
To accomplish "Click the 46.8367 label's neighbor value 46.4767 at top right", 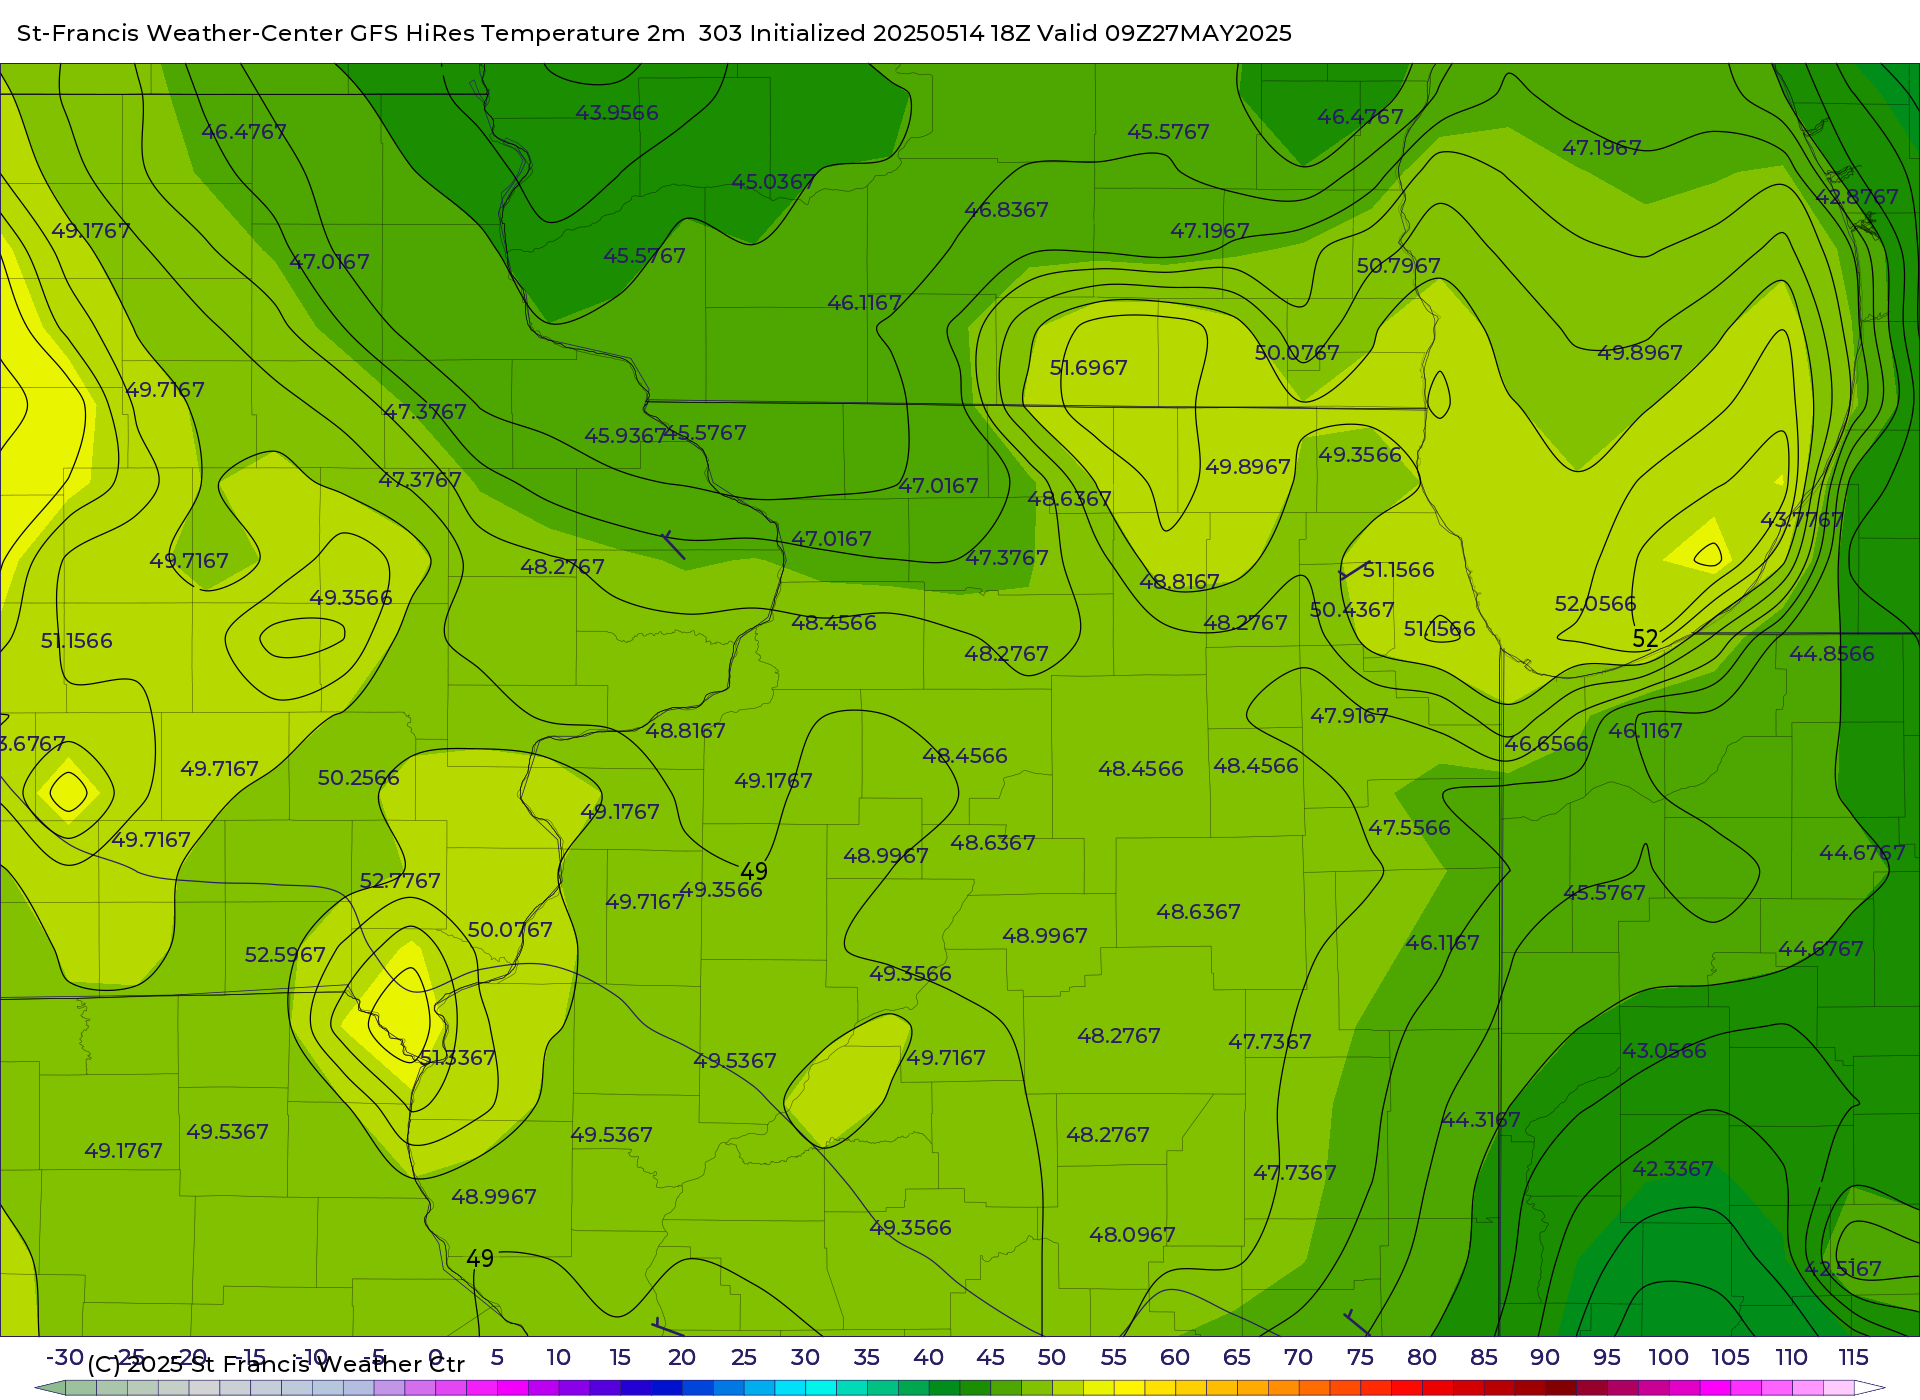I will pyautogui.click(x=1360, y=117).
